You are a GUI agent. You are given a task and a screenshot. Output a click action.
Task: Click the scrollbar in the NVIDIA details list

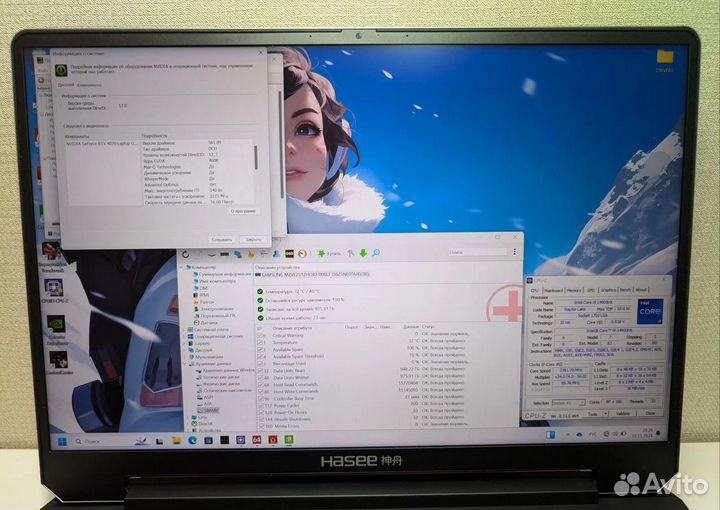pos(256,157)
